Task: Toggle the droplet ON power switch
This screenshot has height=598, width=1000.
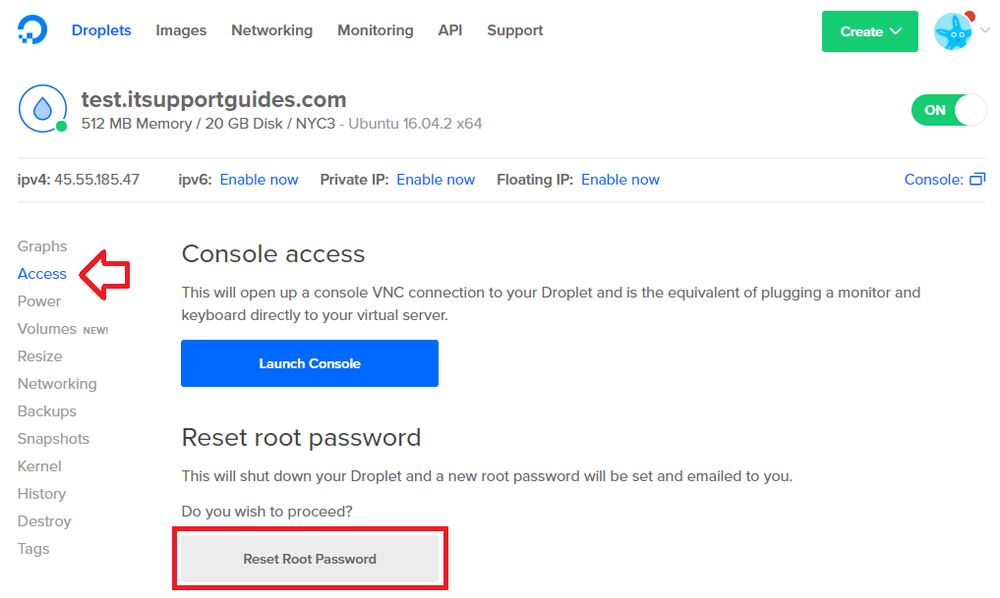Action: (948, 110)
